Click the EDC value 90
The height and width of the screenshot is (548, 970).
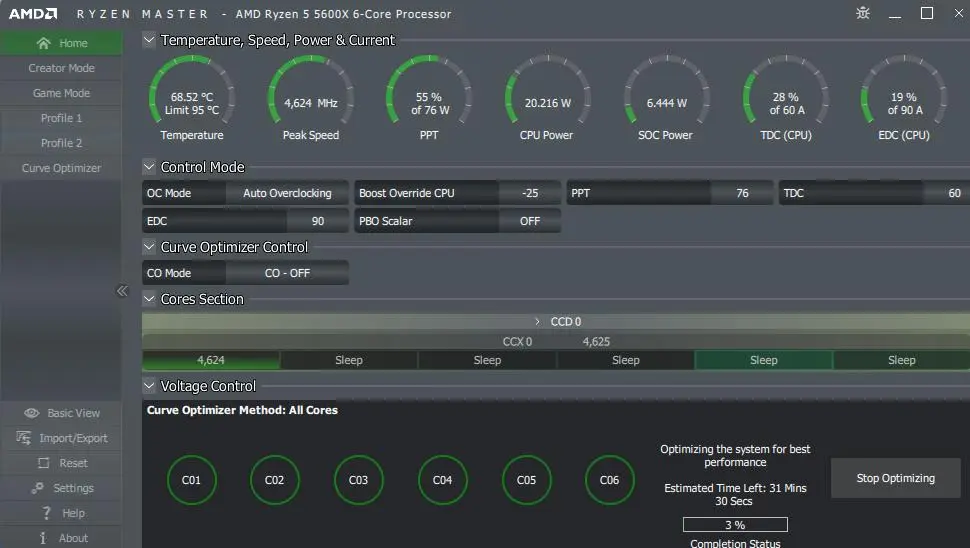pyautogui.click(x=317, y=221)
